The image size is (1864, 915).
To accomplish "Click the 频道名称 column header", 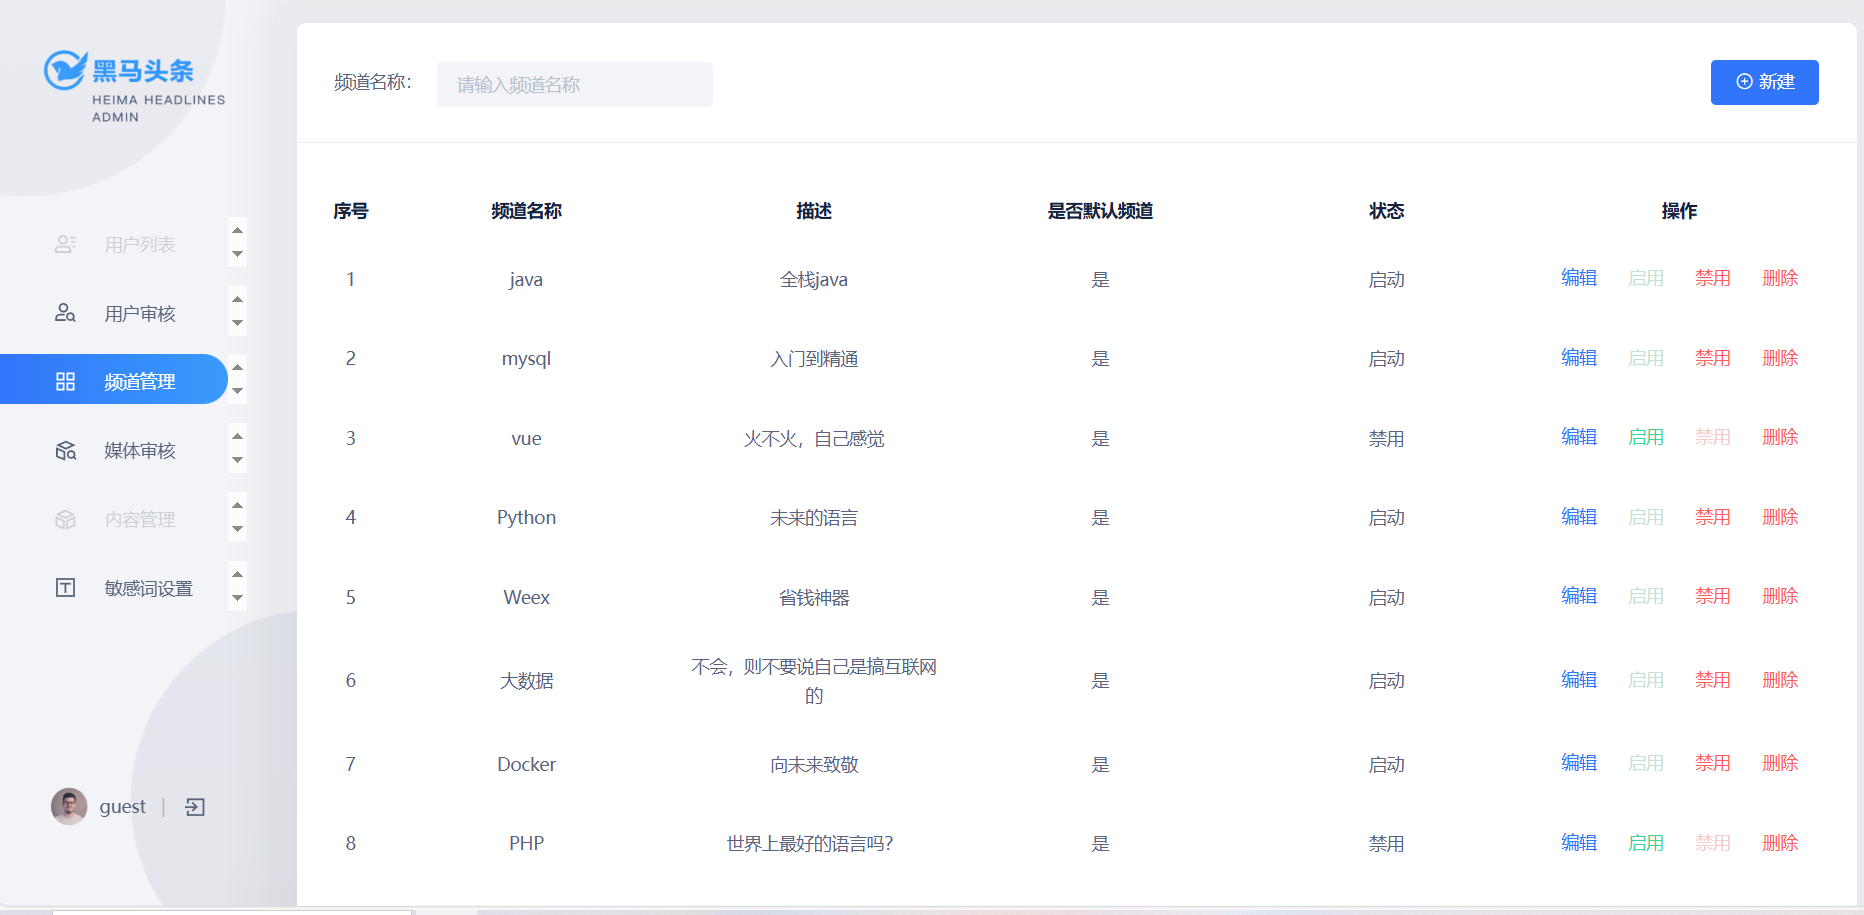I will (x=526, y=211).
